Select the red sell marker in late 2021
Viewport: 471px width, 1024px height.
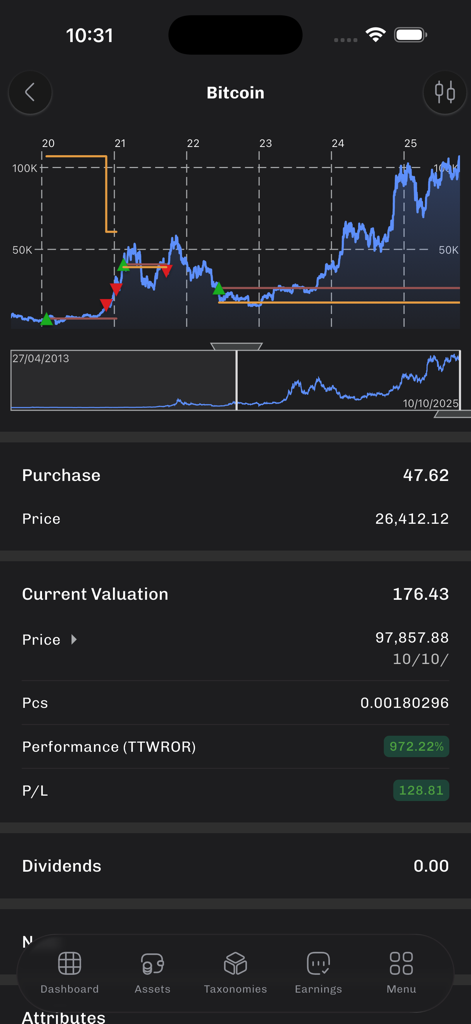(166, 270)
